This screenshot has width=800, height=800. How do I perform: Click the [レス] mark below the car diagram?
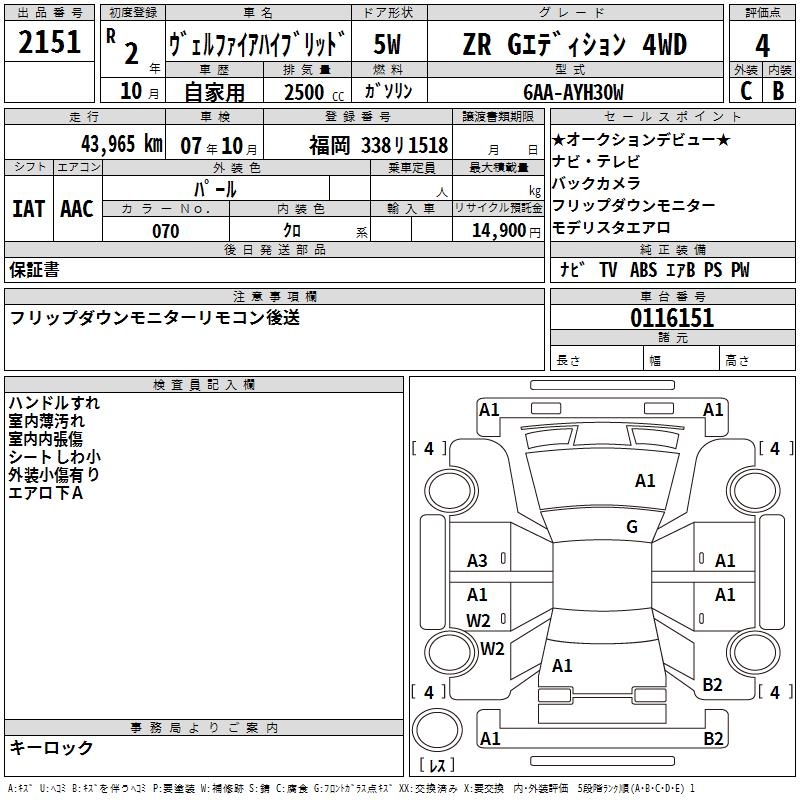point(438,766)
